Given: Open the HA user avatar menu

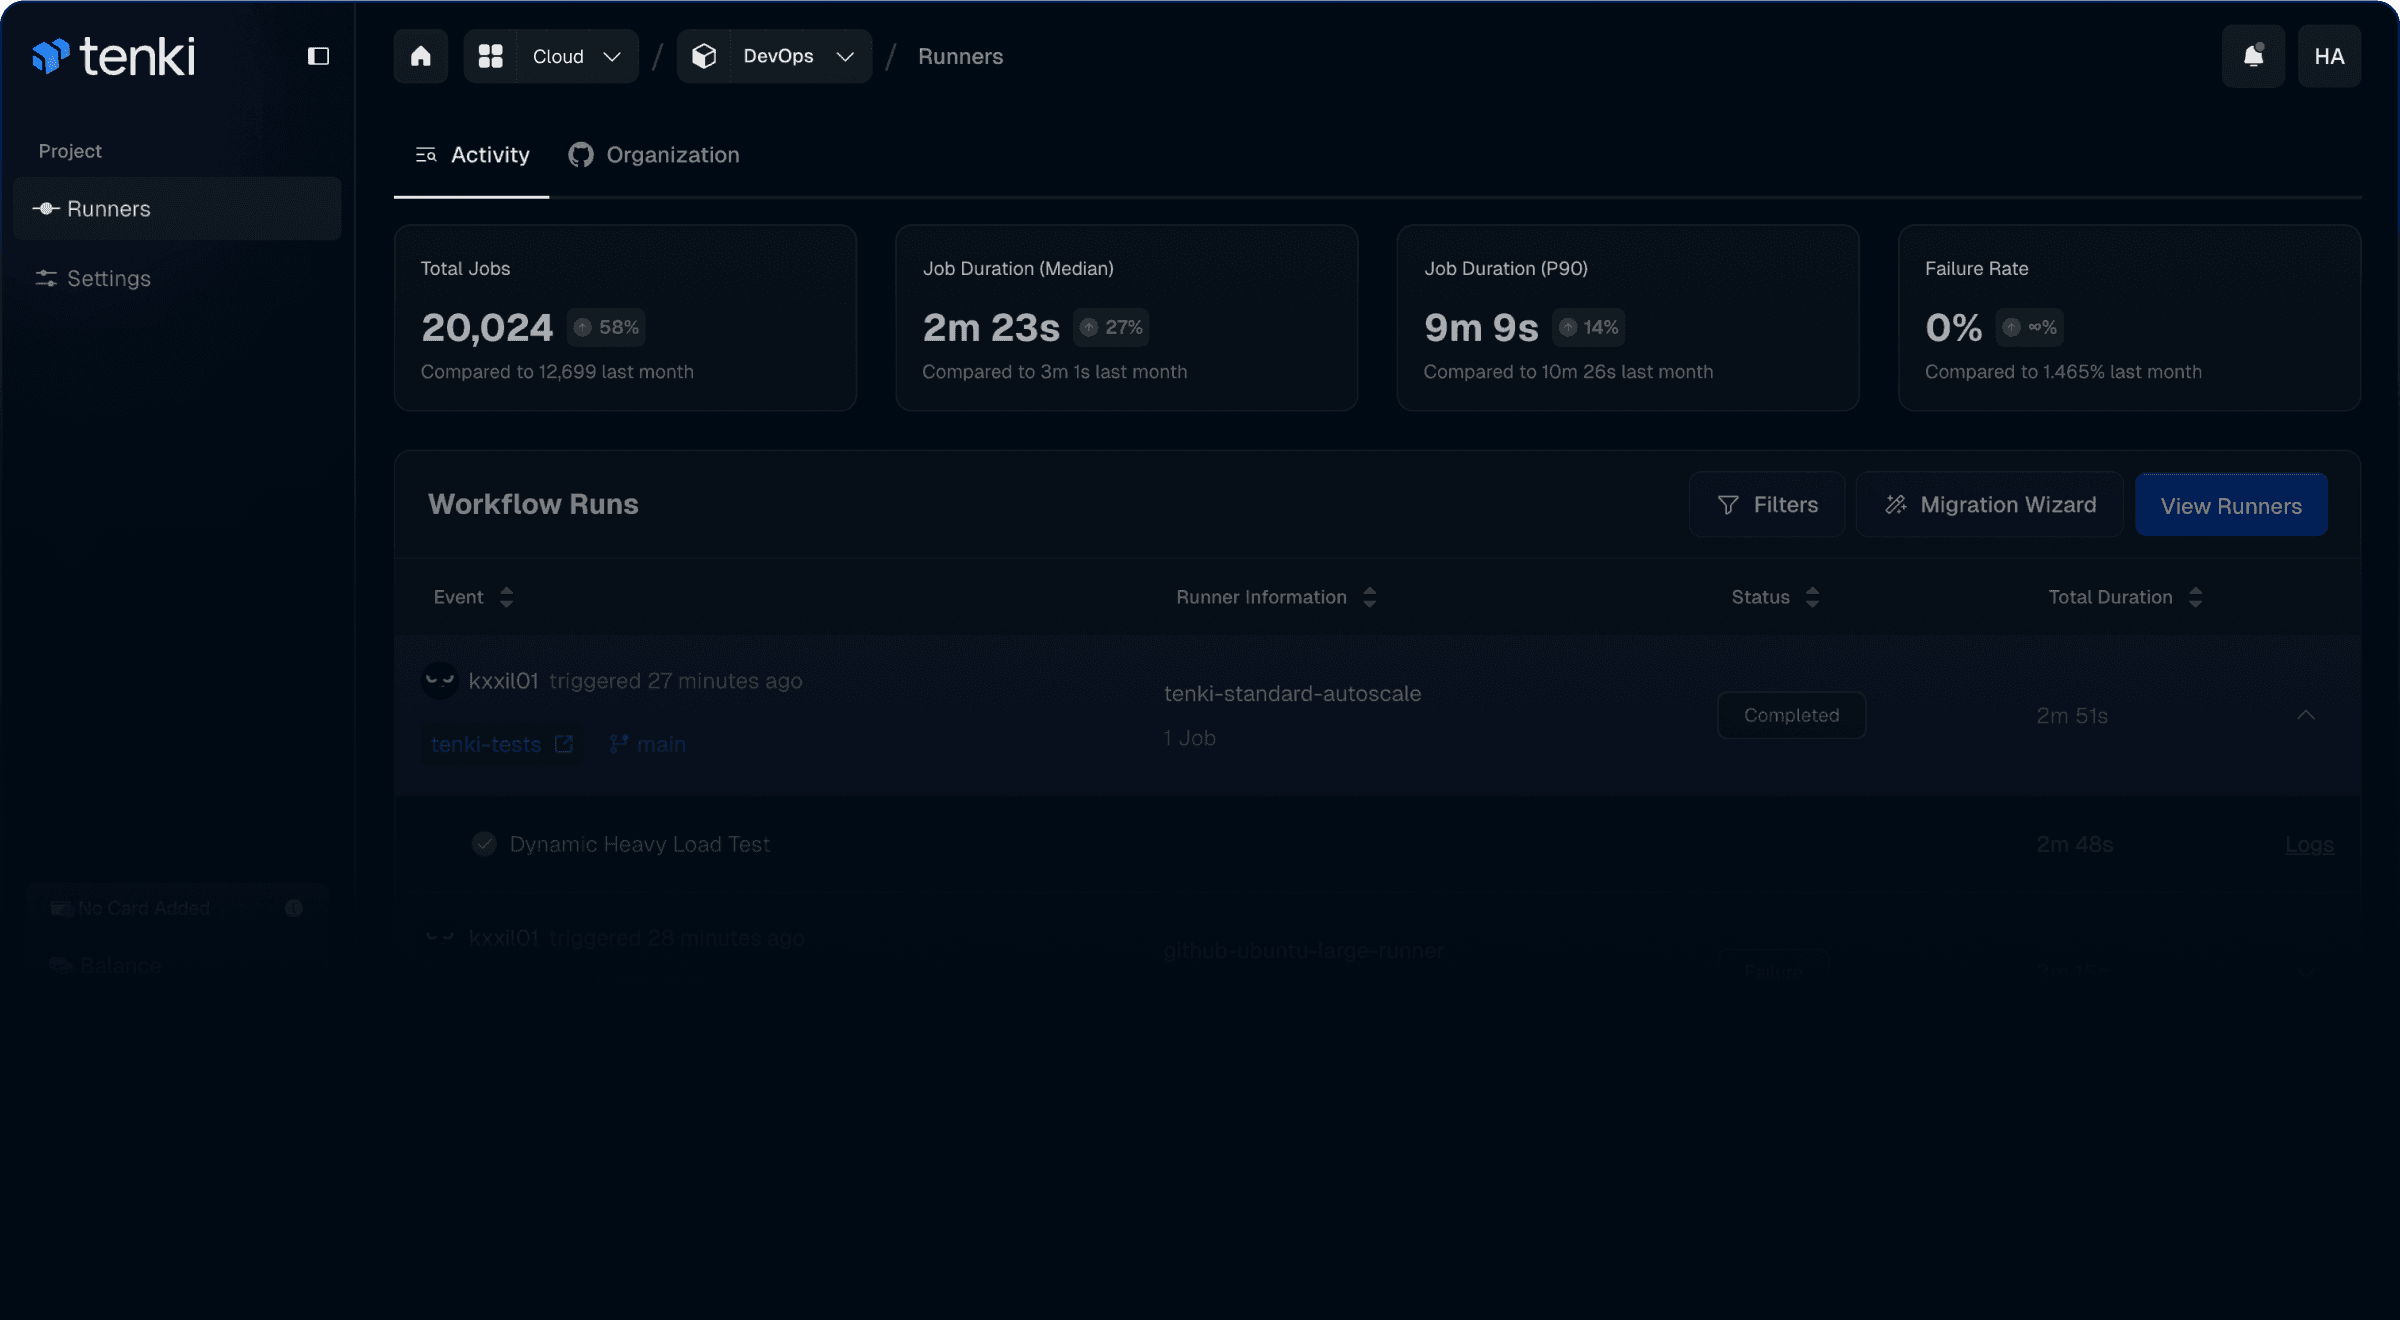Looking at the screenshot, I should pos(2329,56).
